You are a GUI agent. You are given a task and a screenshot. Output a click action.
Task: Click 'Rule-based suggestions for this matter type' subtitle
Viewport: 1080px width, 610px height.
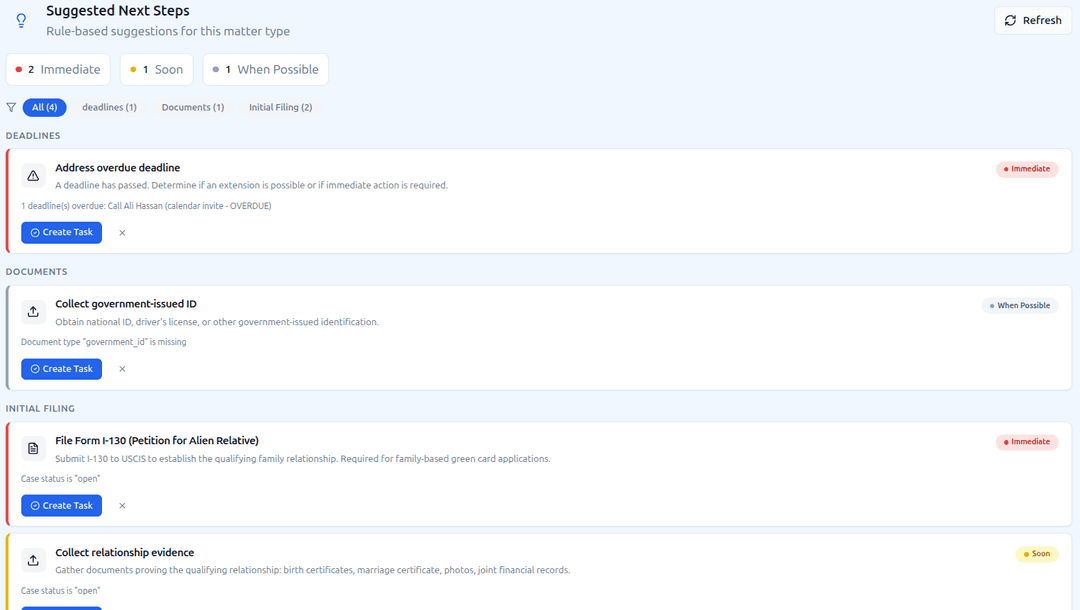point(168,31)
